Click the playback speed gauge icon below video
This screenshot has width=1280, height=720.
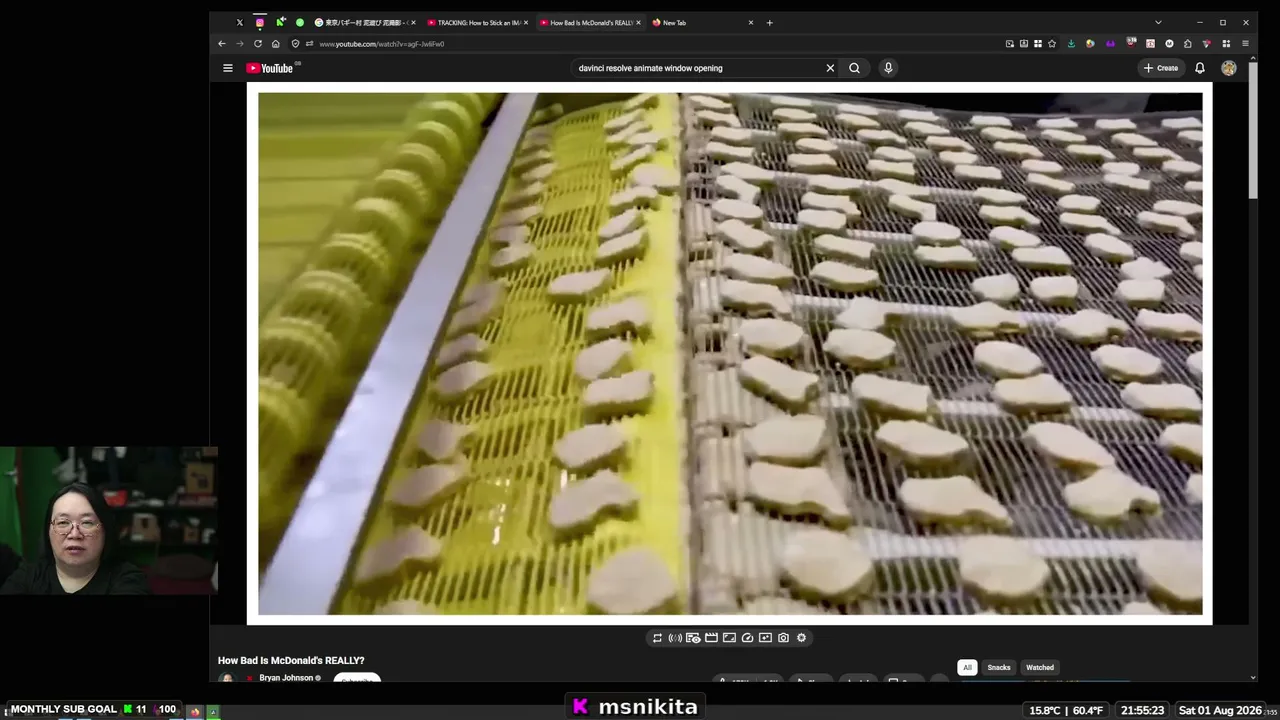(747, 638)
